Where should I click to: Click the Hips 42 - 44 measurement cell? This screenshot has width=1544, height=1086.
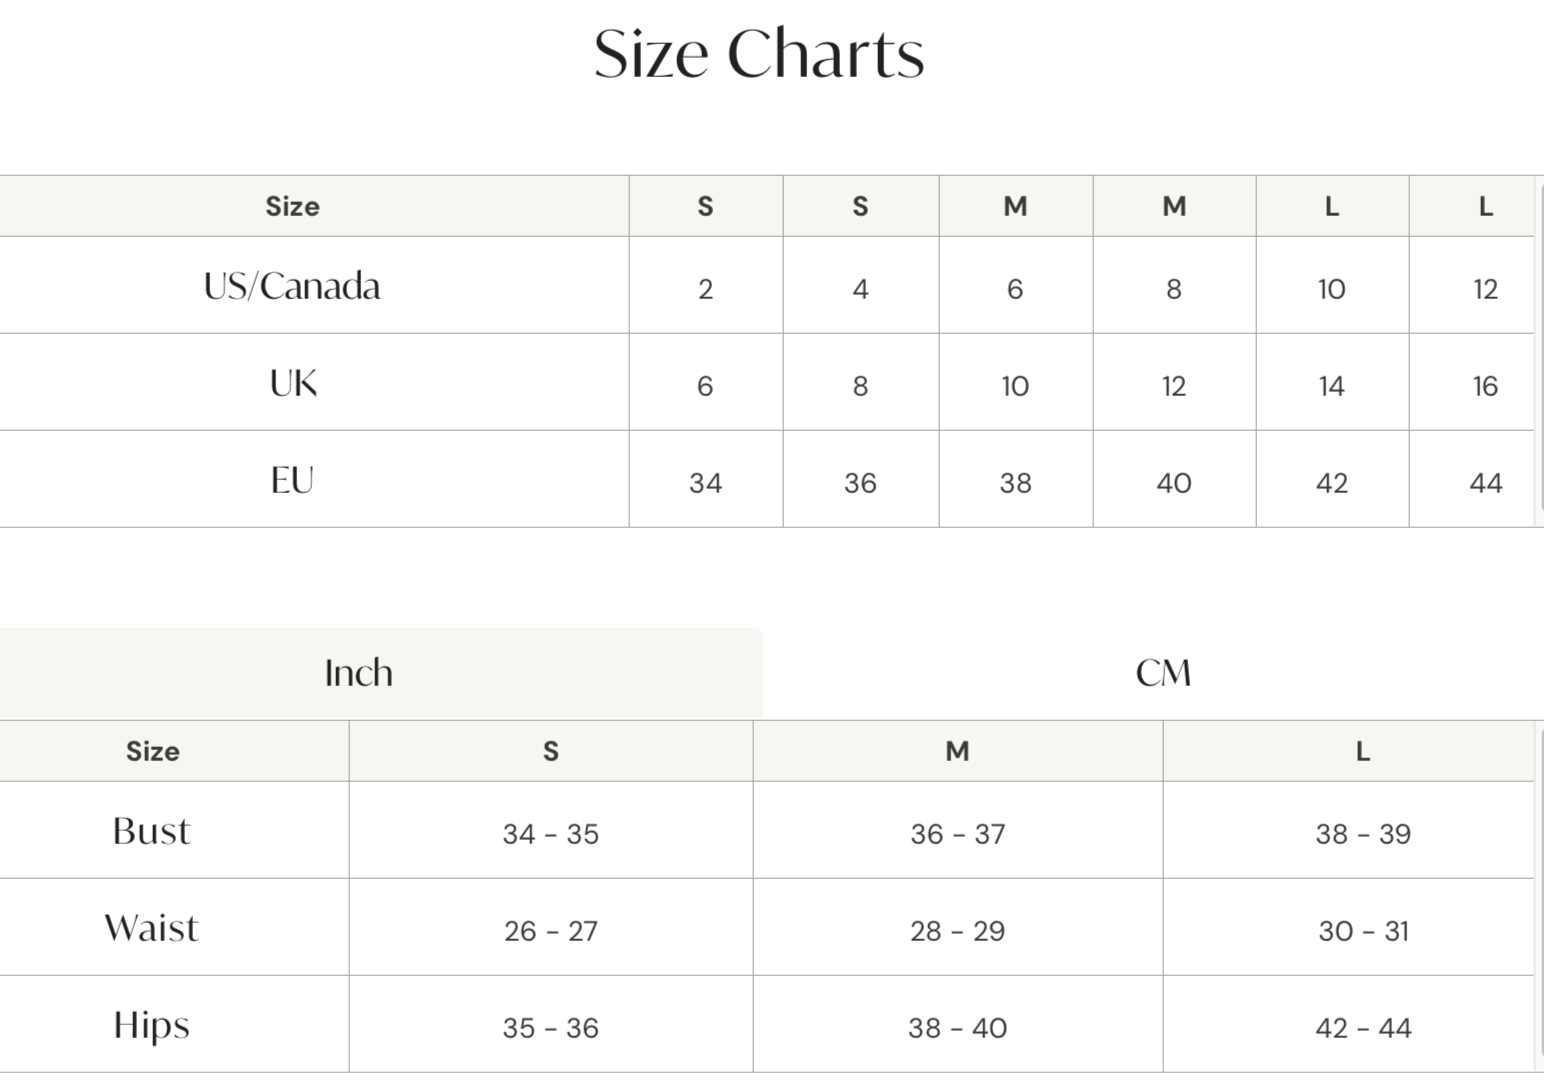[x=1362, y=1028]
